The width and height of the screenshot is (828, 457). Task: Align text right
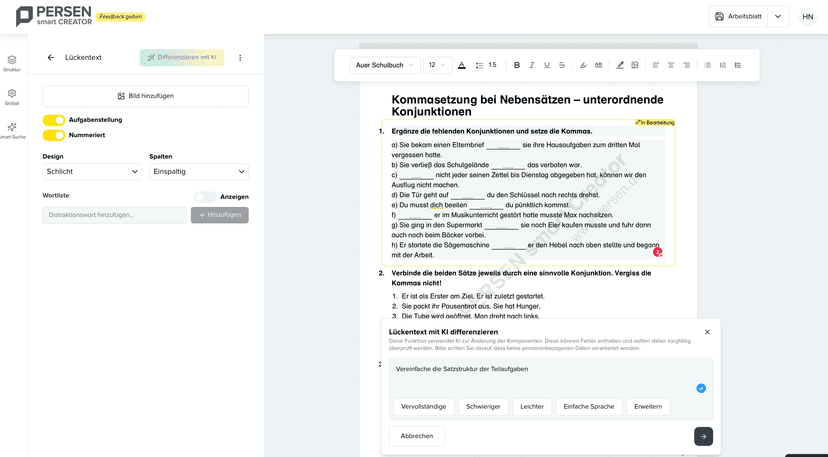(x=686, y=65)
